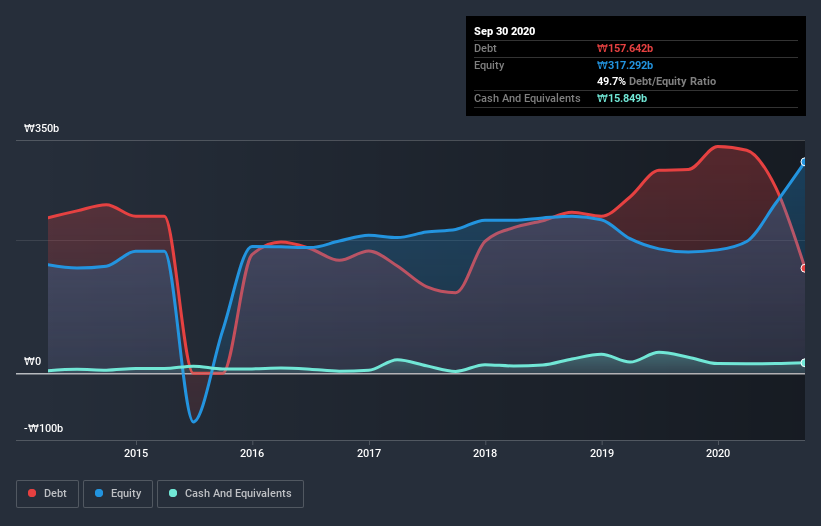The width and height of the screenshot is (821, 526).
Task: Click the 2016 x-axis label
Action: pos(252,453)
